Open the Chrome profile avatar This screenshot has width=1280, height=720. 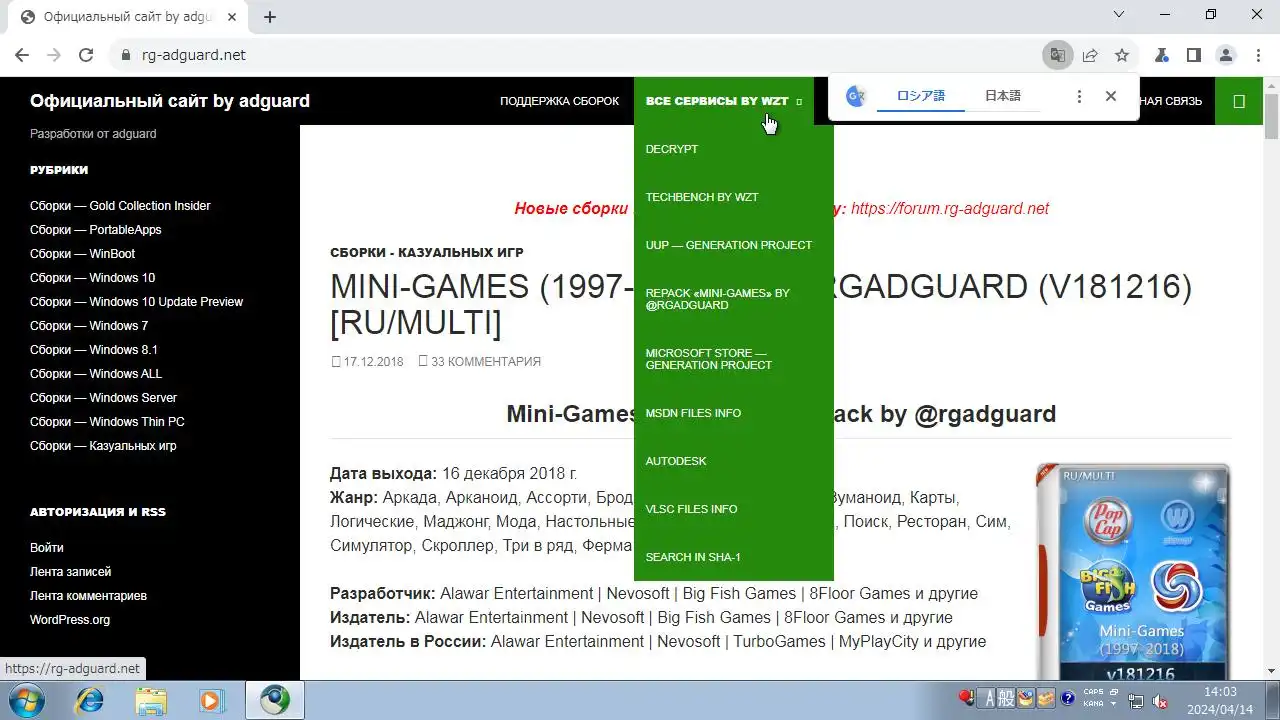tap(1226, 55)
